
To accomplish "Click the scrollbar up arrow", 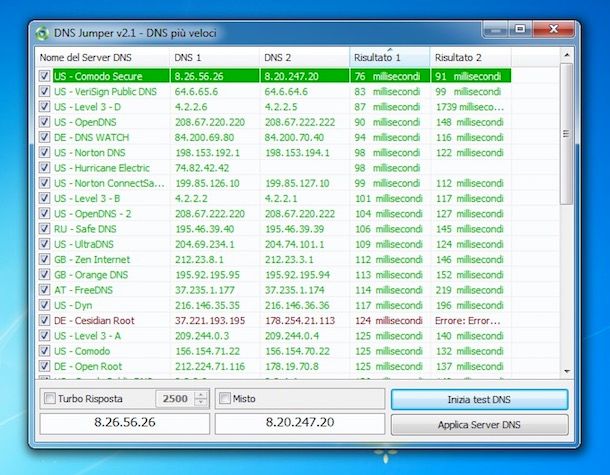I will pos(567,55).
